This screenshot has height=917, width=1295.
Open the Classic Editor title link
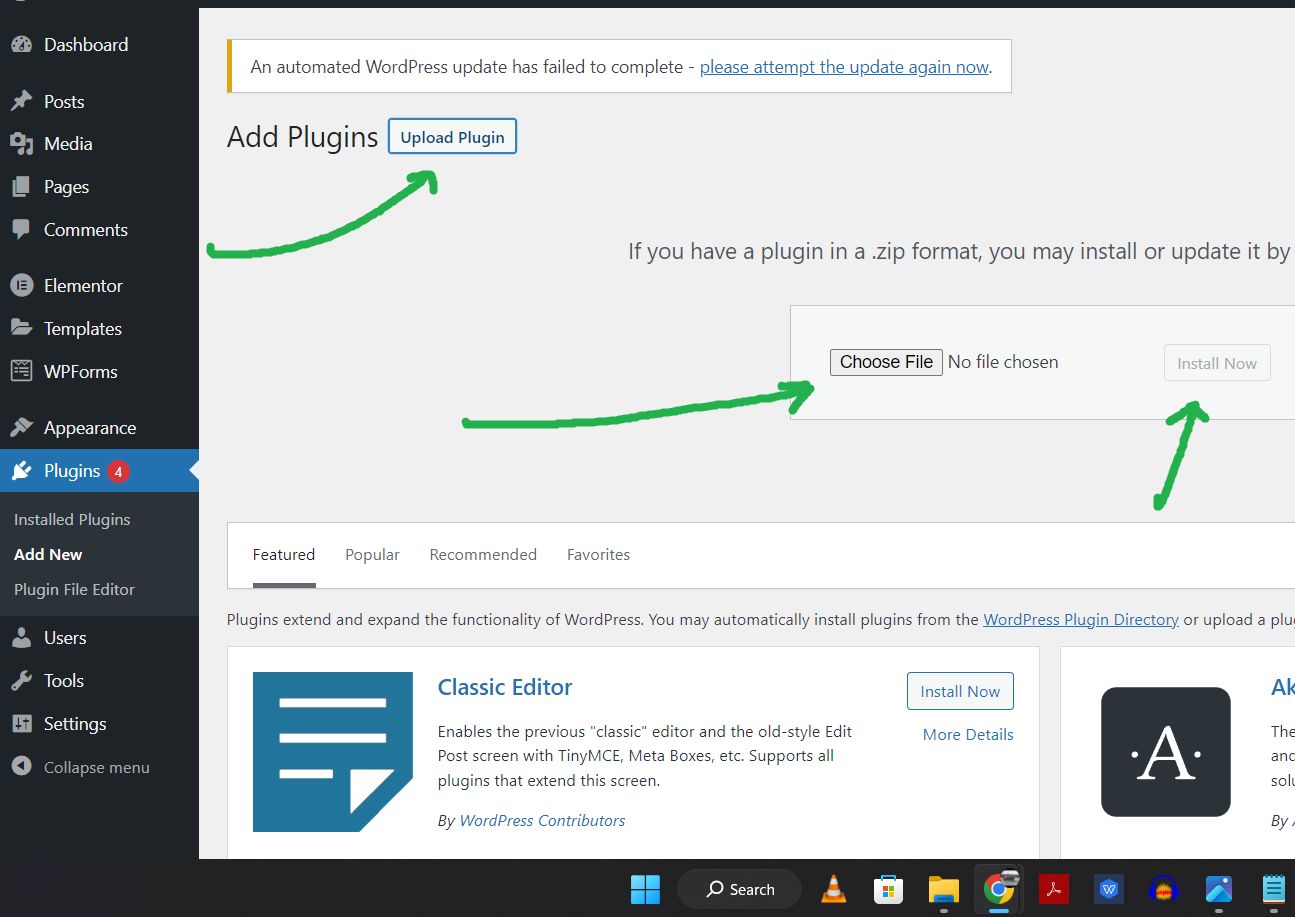(x=505, y=687)
